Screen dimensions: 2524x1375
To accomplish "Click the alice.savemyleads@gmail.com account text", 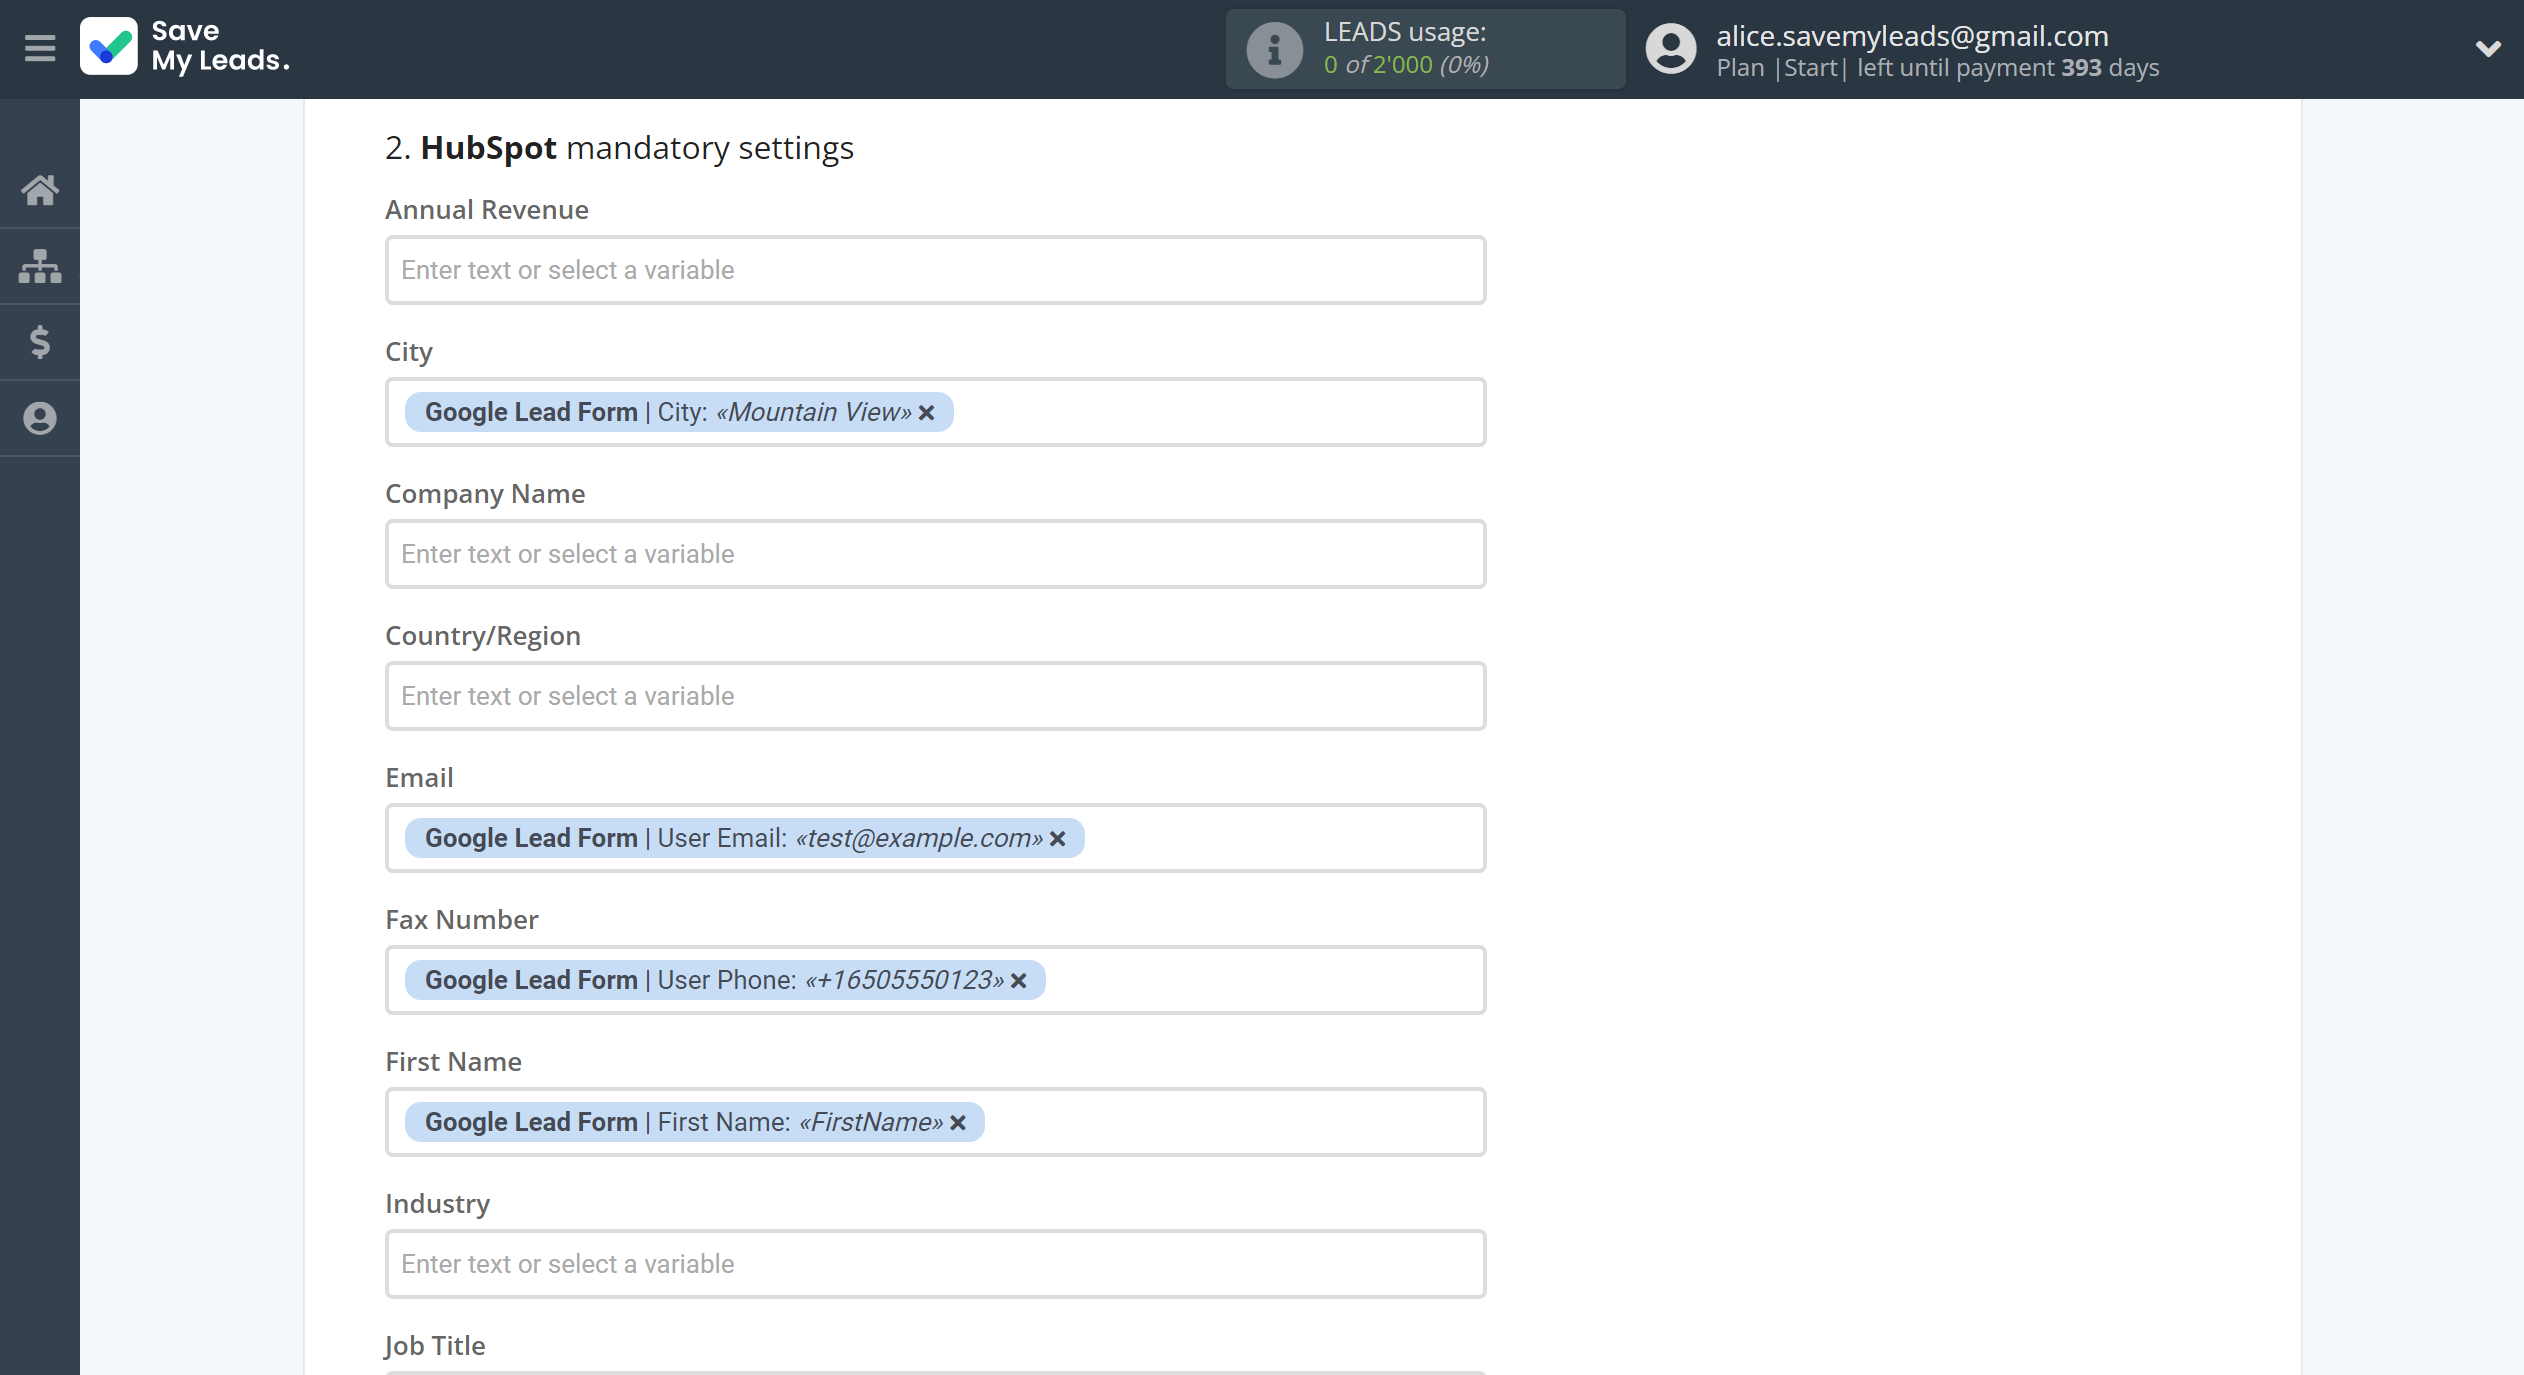I will coord(1912,36).
